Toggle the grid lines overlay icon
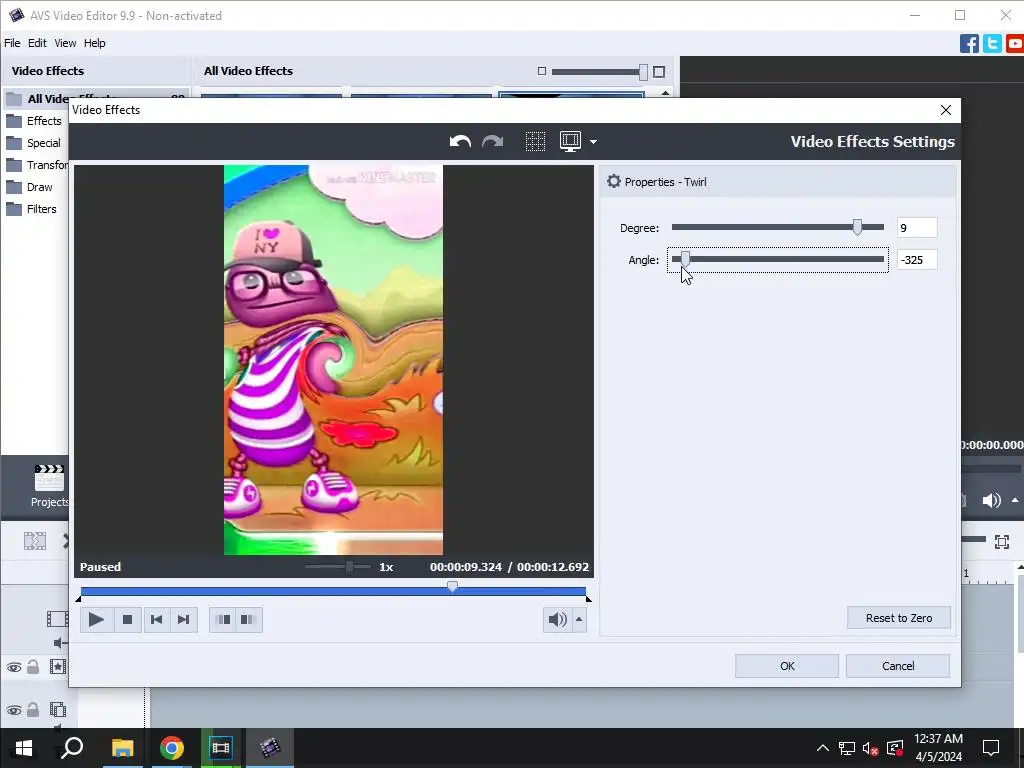Viewport: 1024px width, 768px height. [536, 142]
